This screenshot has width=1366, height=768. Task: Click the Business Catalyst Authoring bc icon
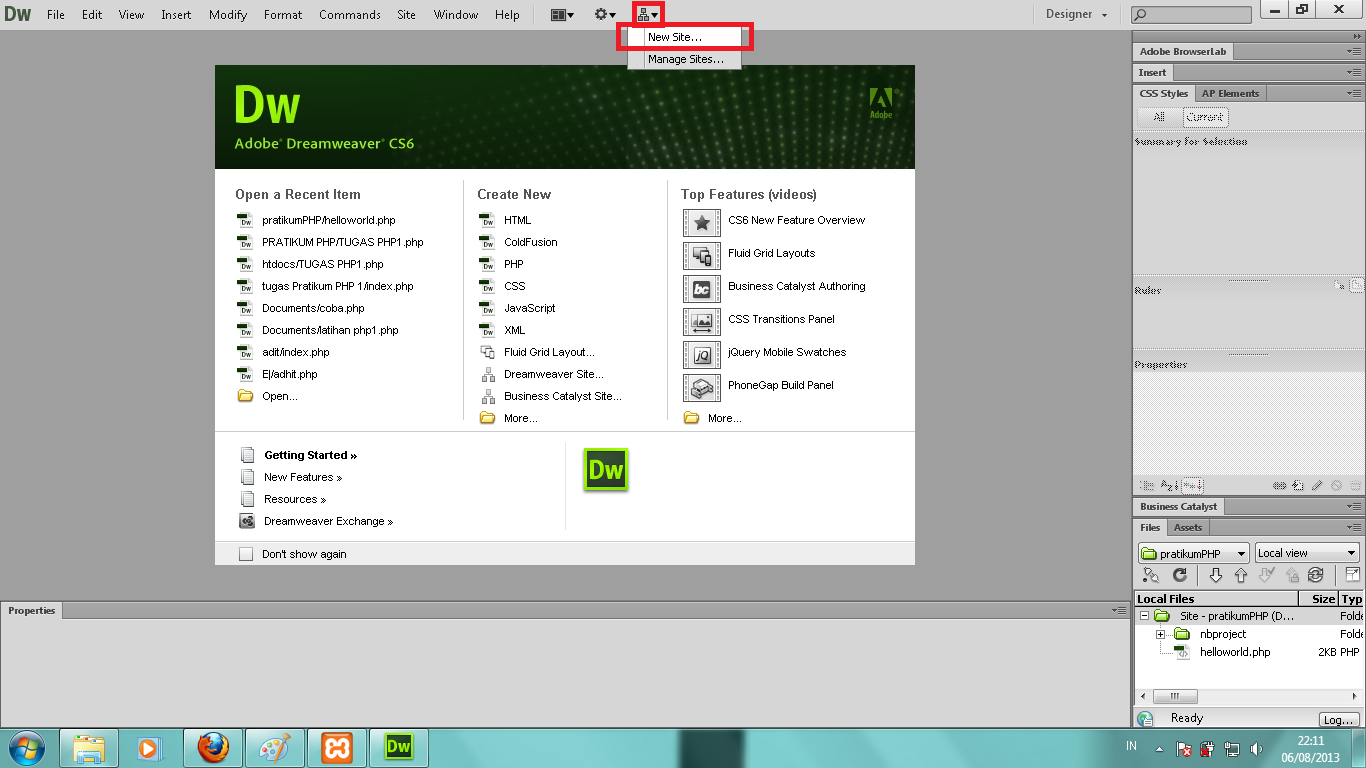[x=702, y=288]
